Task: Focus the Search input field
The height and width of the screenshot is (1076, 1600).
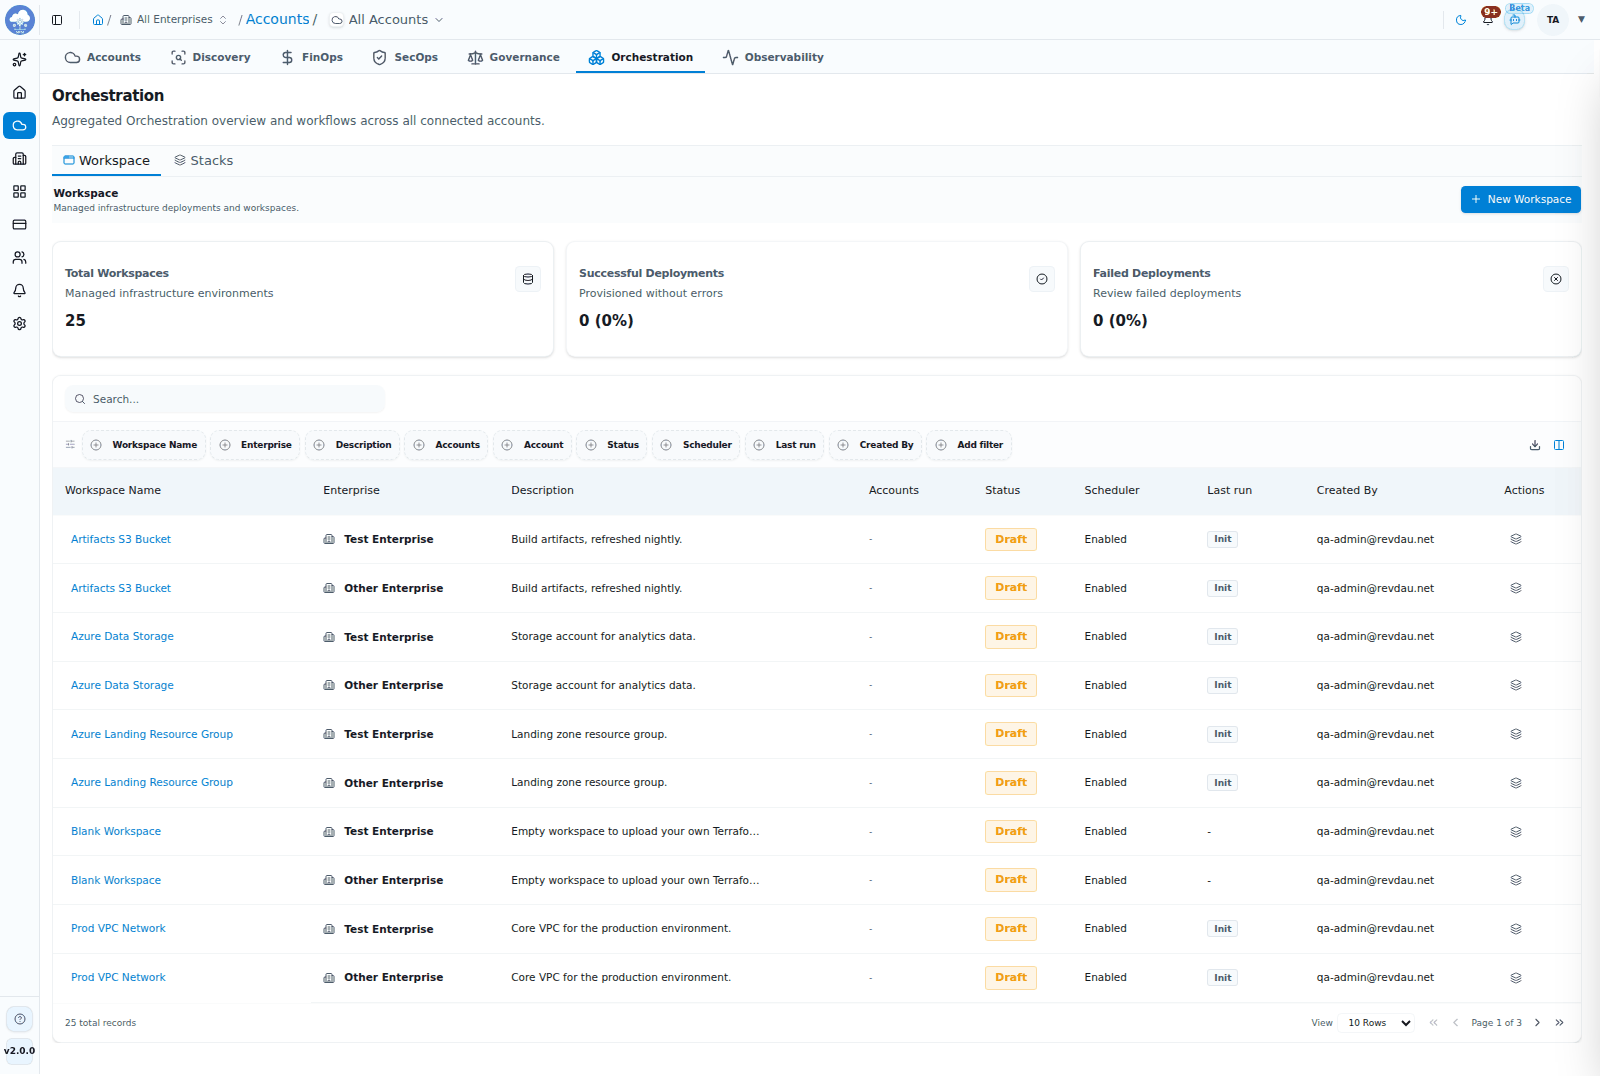Action: click(225, 400)
